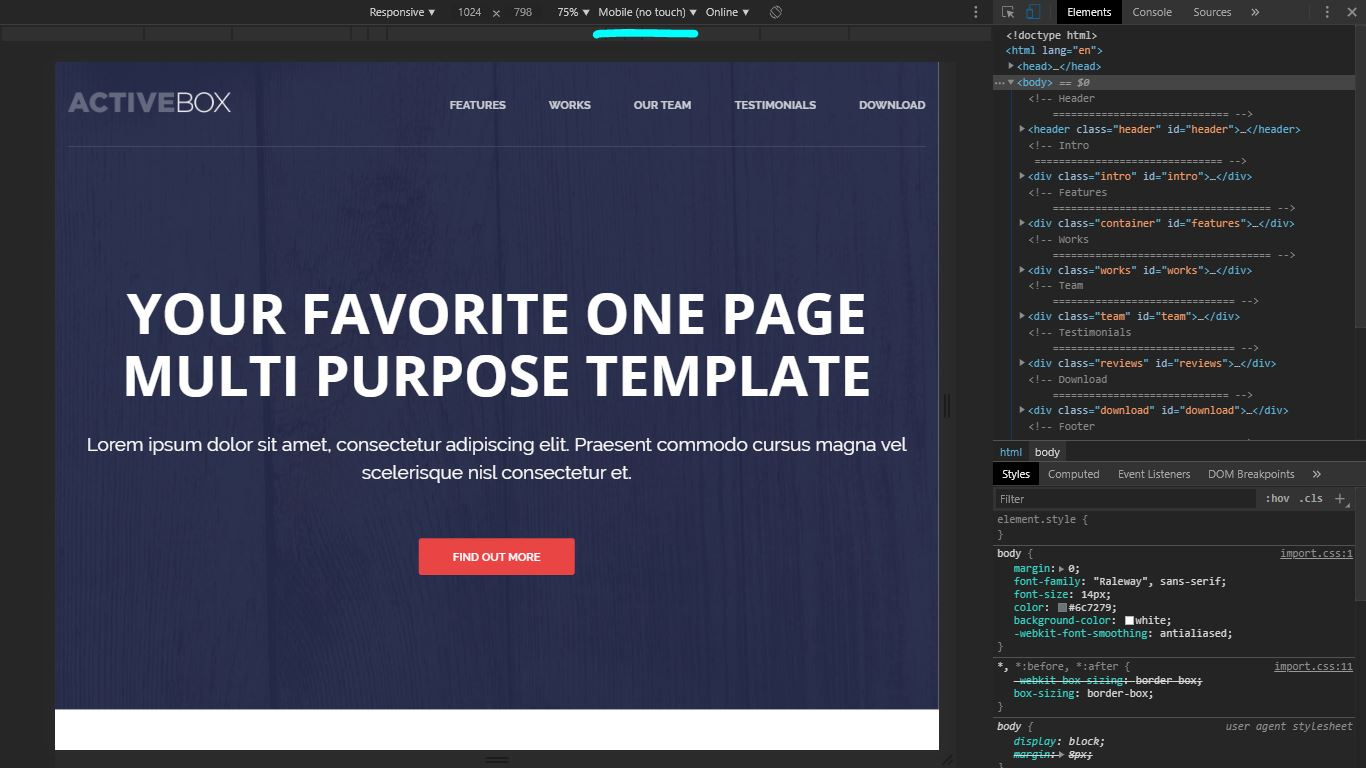Expand the div works node
The width and height of the screenshot is (1366, 768).
(x=1022, y=270)
